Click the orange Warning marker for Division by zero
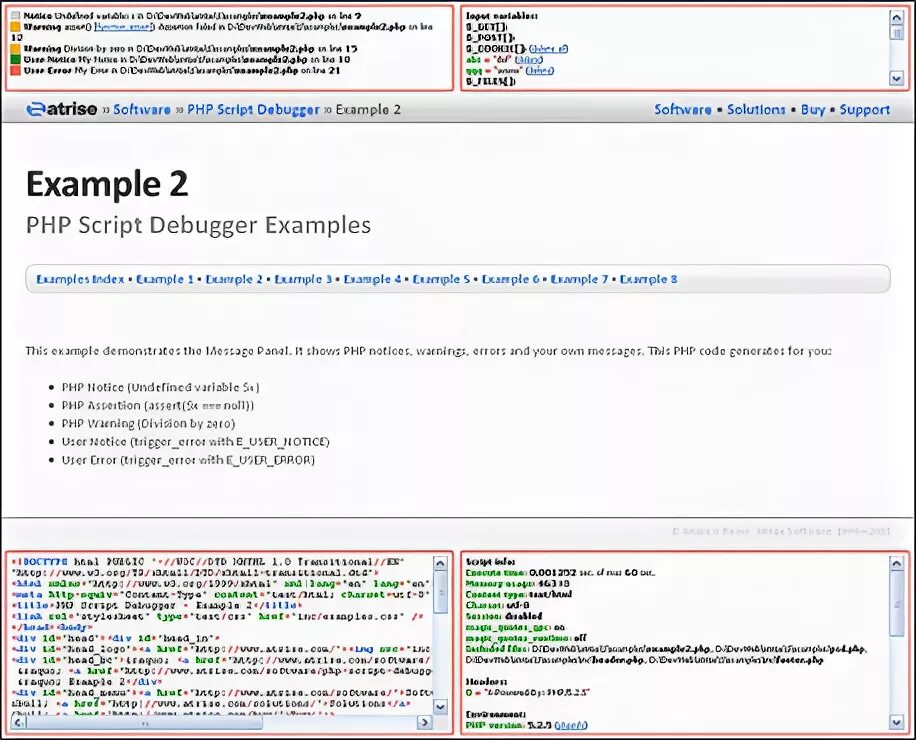916x740 pixels. coord(16,48)
